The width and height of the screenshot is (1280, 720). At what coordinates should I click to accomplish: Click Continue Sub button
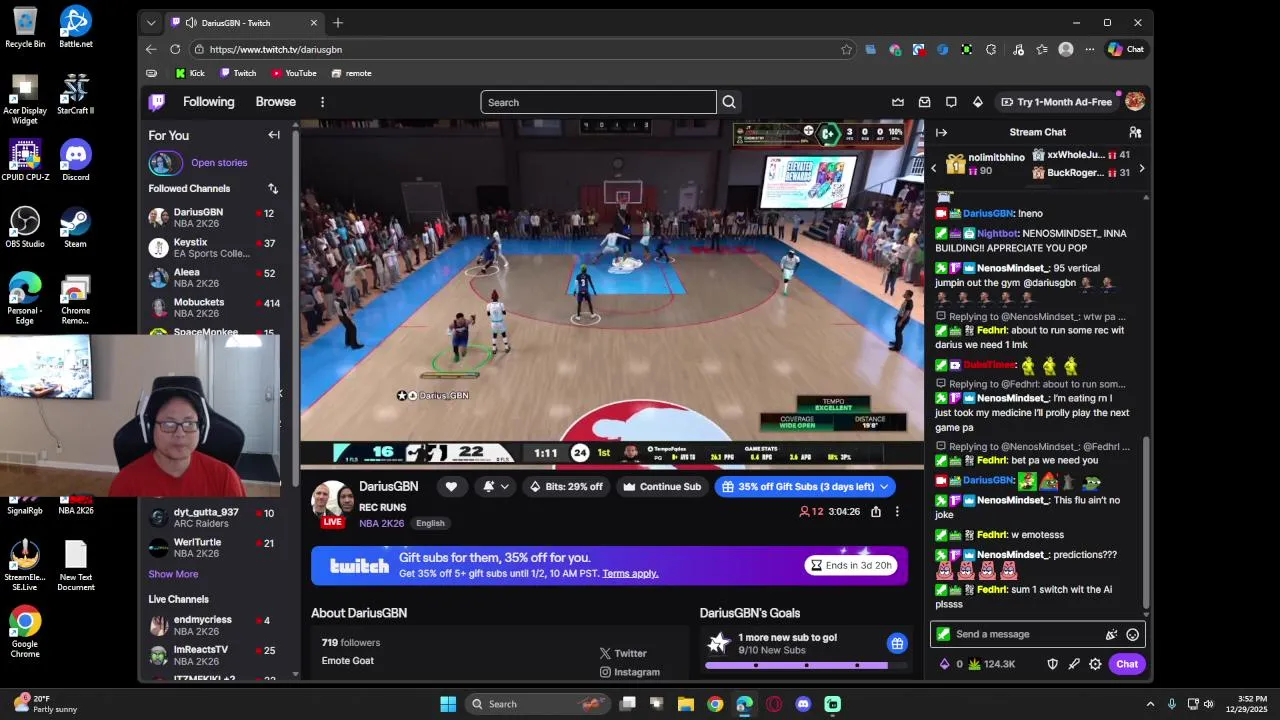pos(662,487)
